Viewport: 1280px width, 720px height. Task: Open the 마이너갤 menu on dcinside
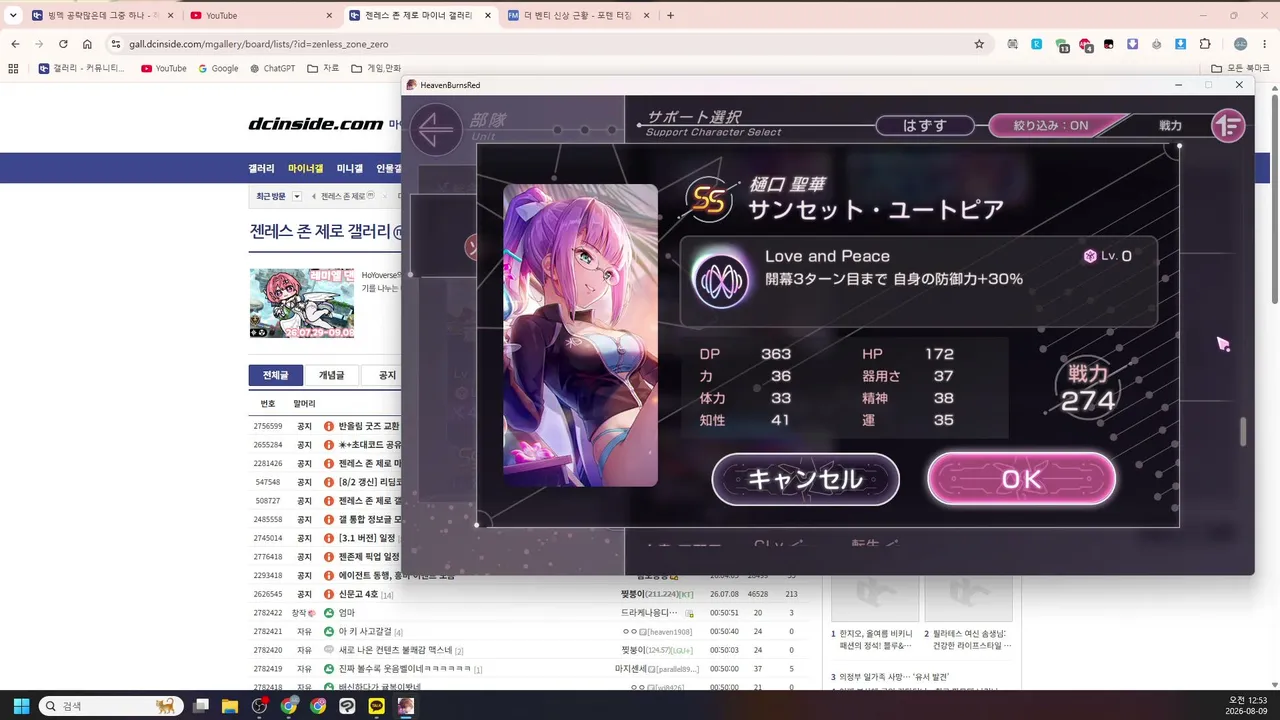(x=305, y=169)
